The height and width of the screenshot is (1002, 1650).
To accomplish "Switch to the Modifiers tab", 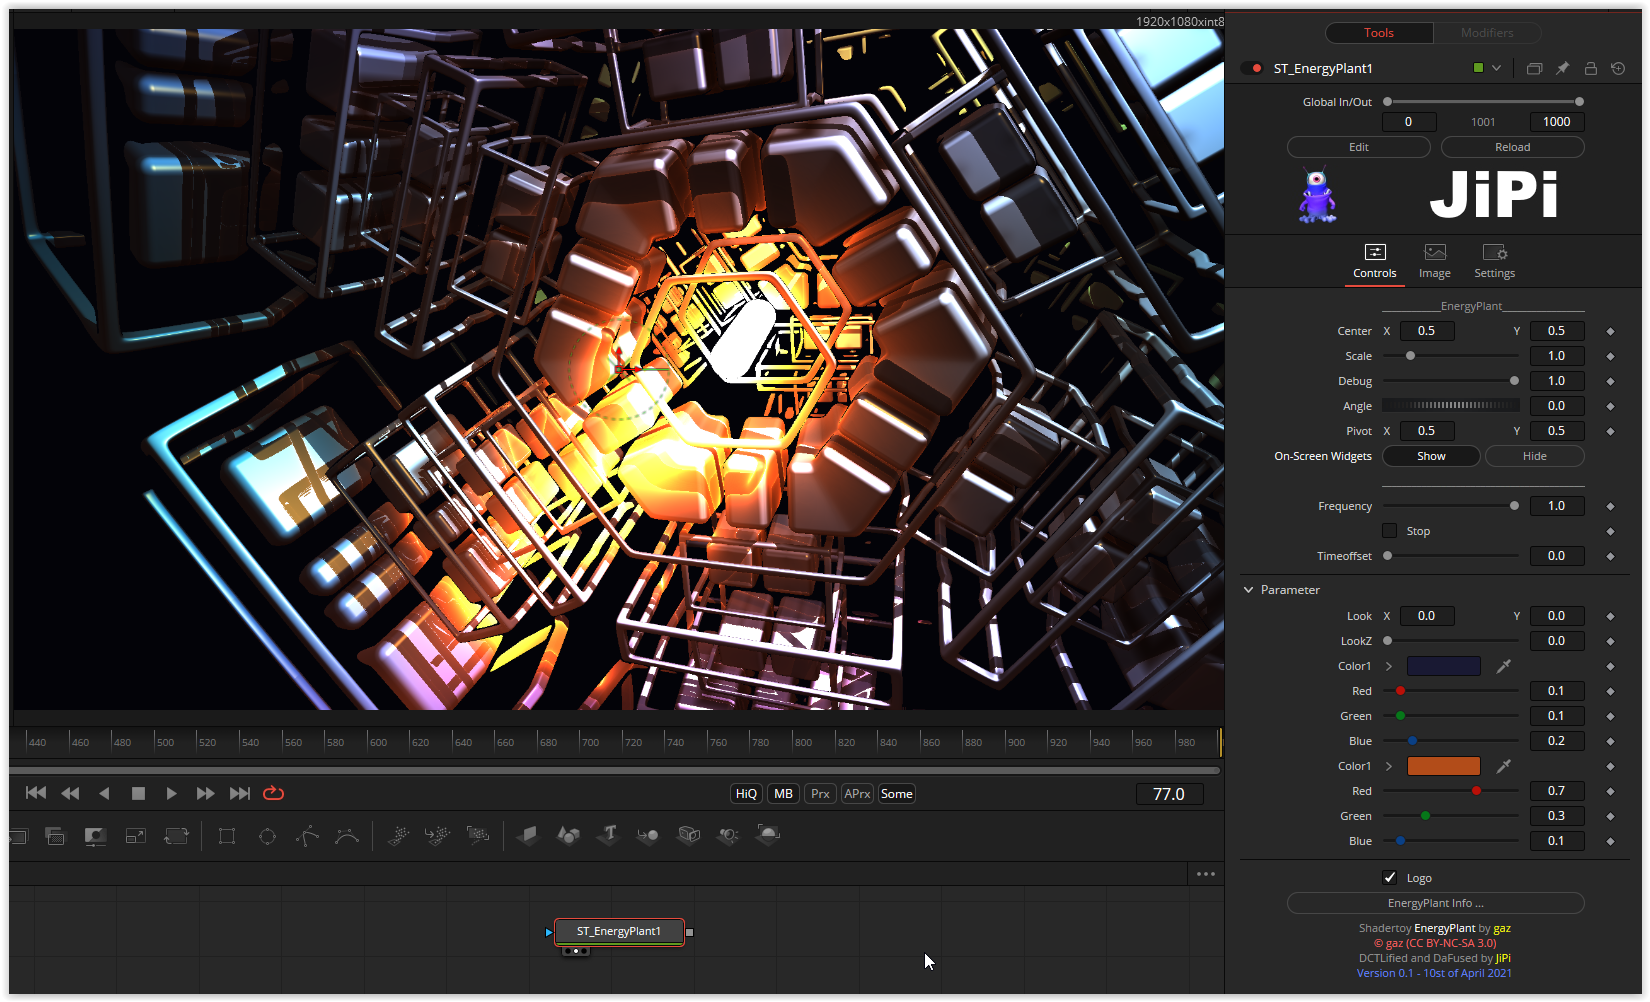I will (x=1487, y=33).
